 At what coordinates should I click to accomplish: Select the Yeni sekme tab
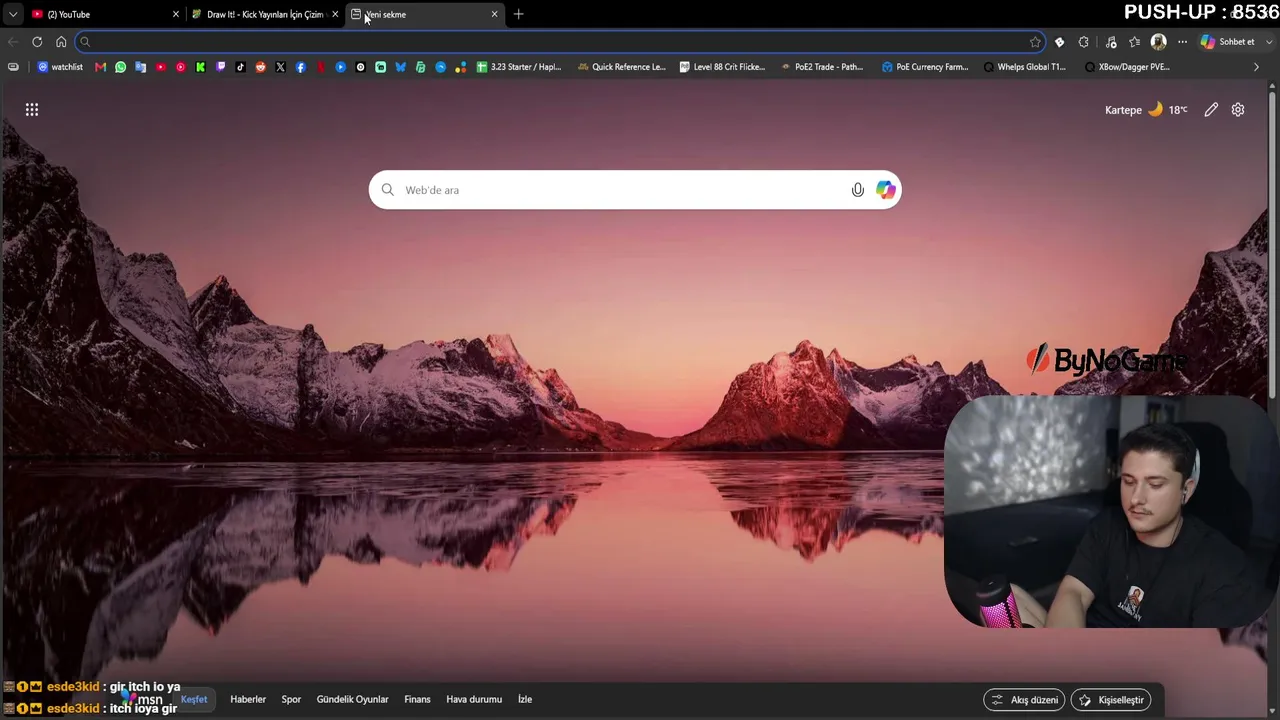point(424,14)
